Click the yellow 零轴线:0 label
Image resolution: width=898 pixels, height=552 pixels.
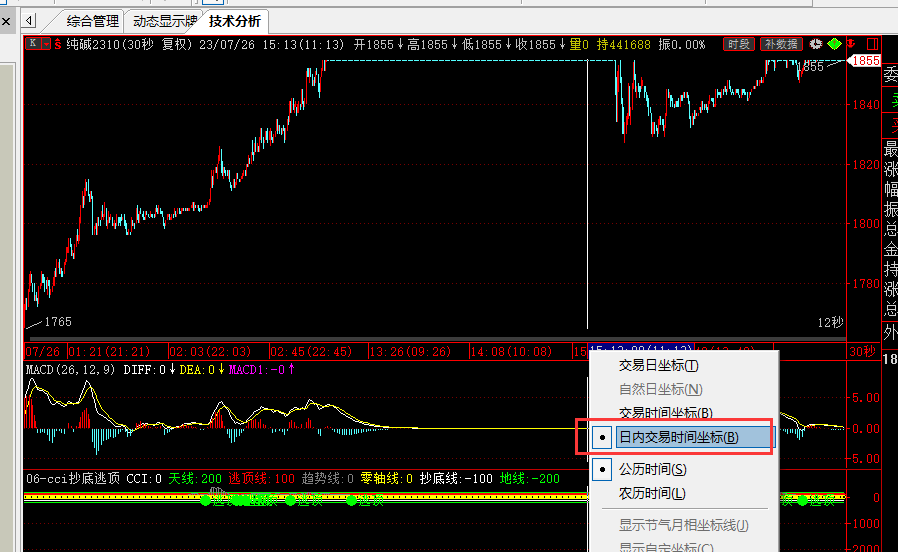387,479
